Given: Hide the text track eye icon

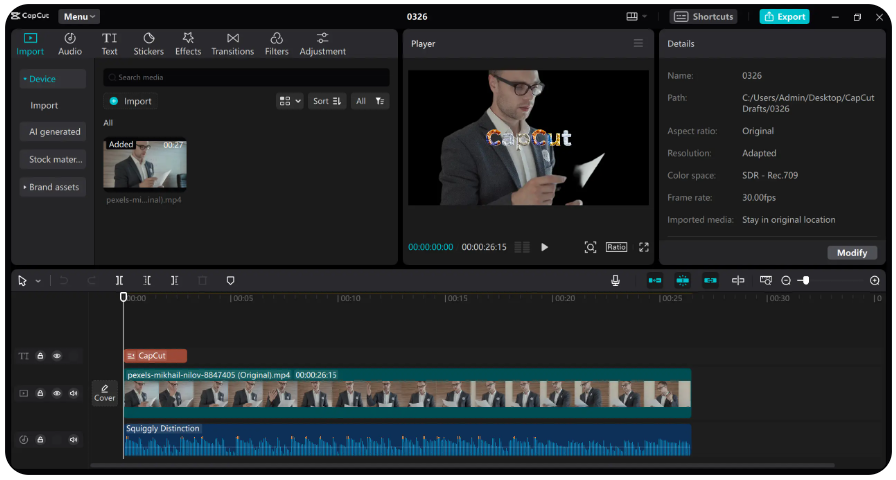Looking at the screenshot, I should click(x=57, y=356).
